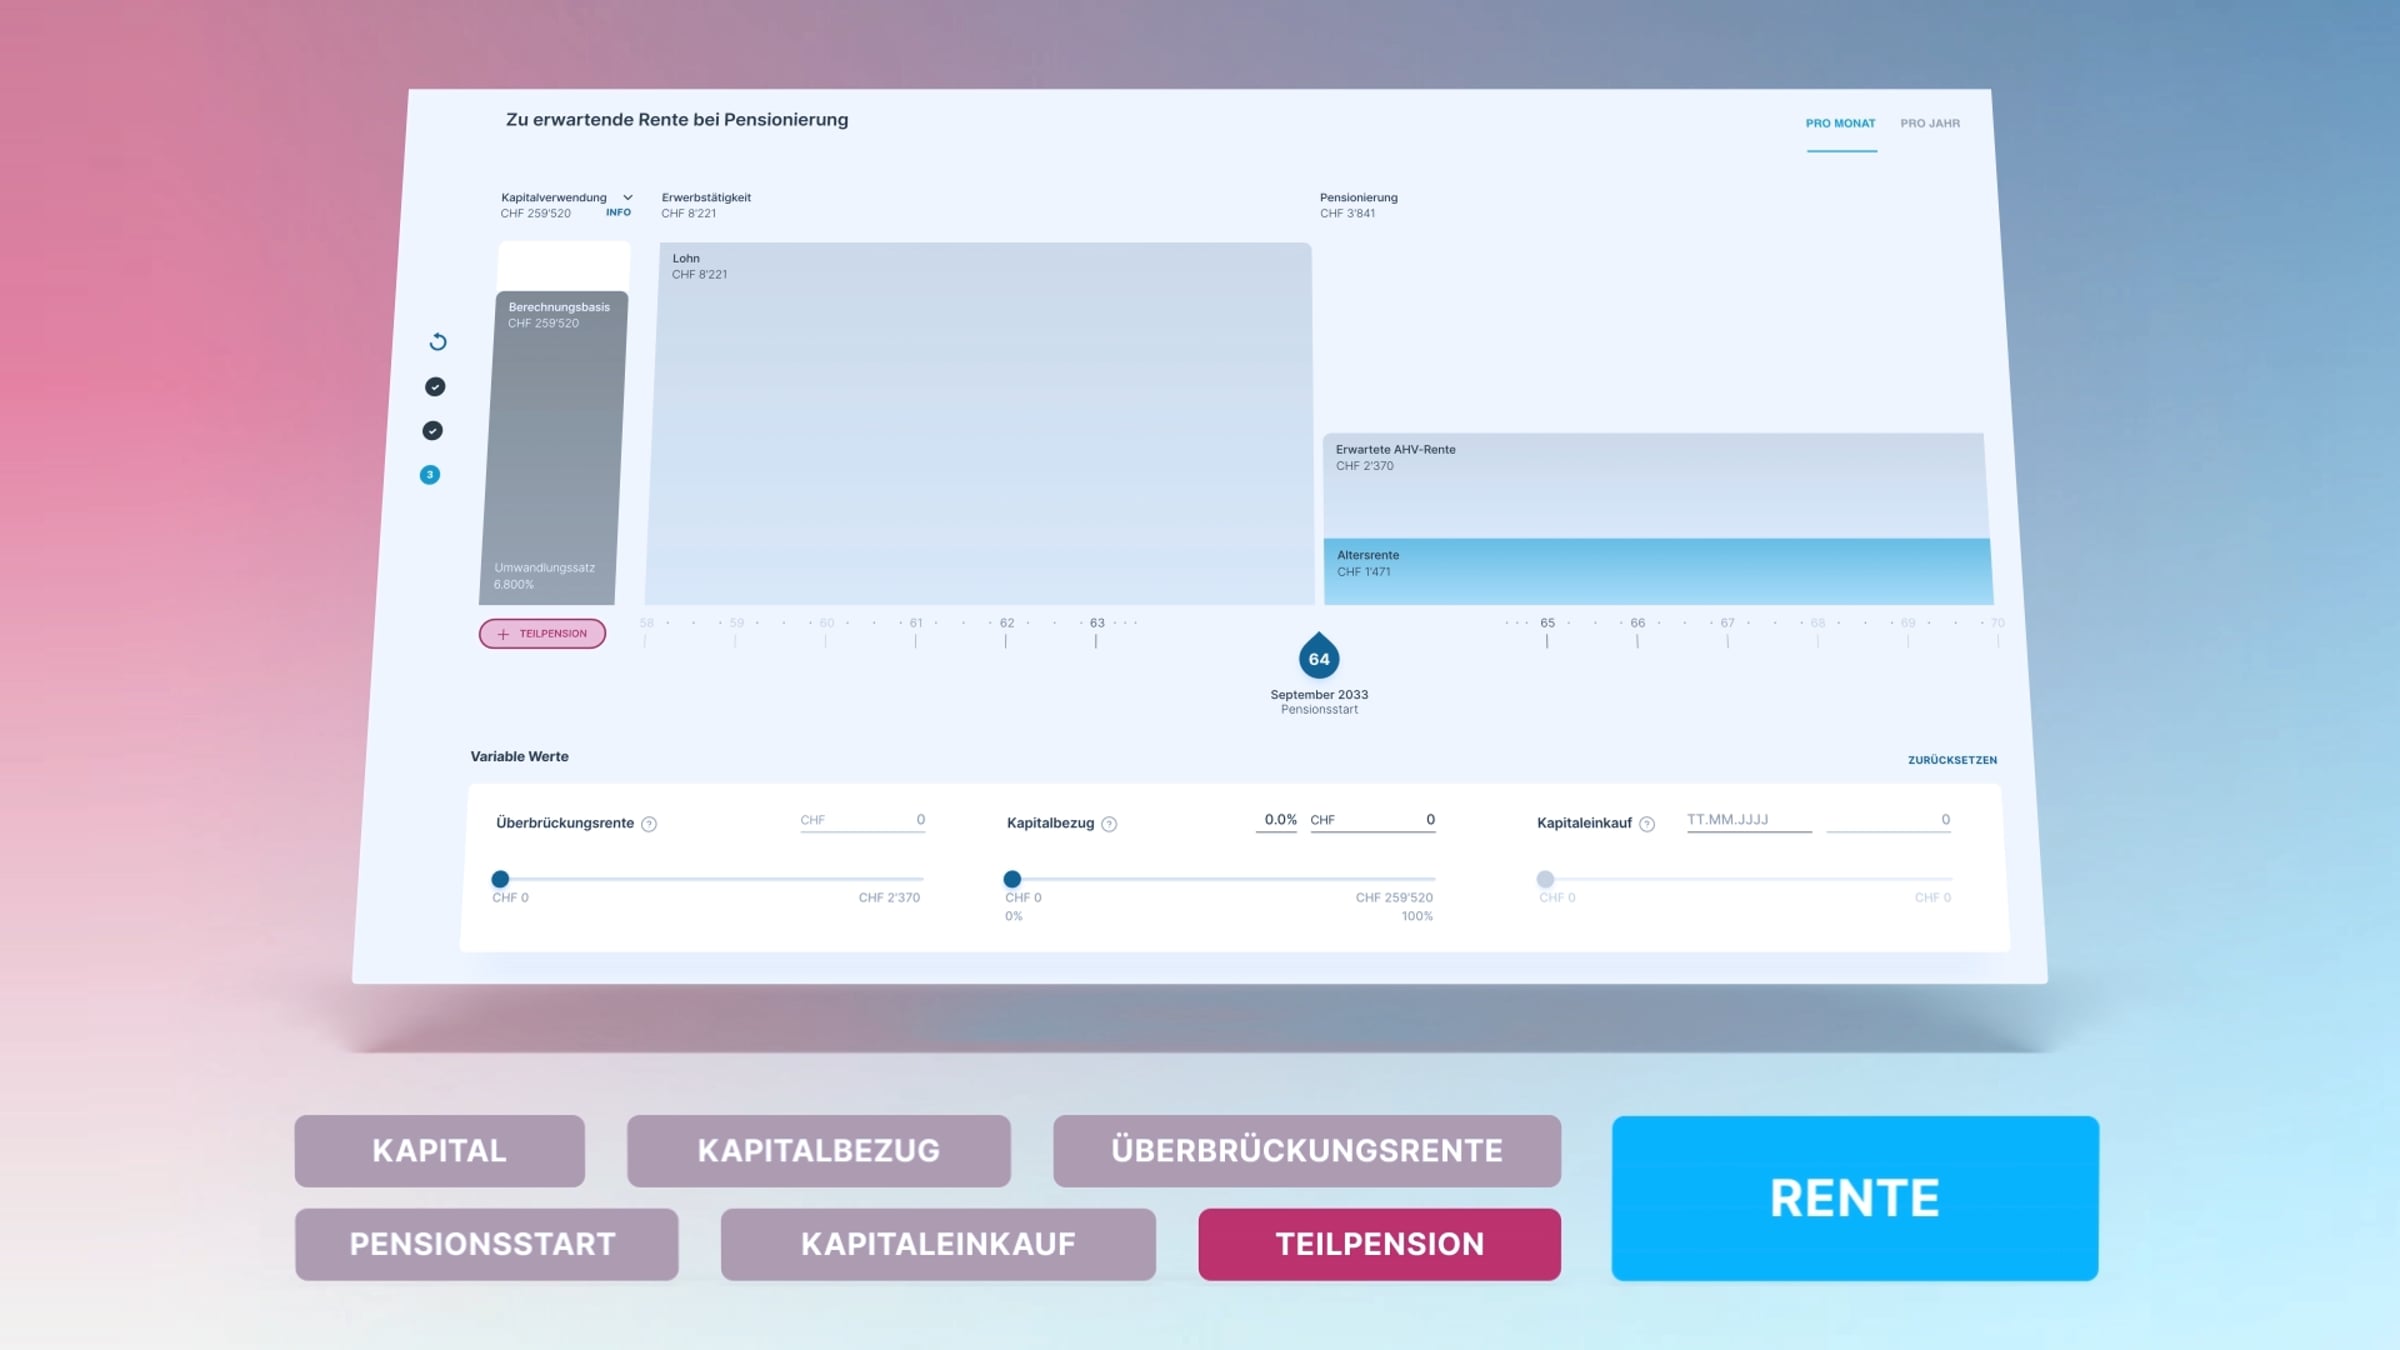This screenshot has height=1350, width=2400.
Task: Click the first completed step checkmark
Action: pos(435,387)
